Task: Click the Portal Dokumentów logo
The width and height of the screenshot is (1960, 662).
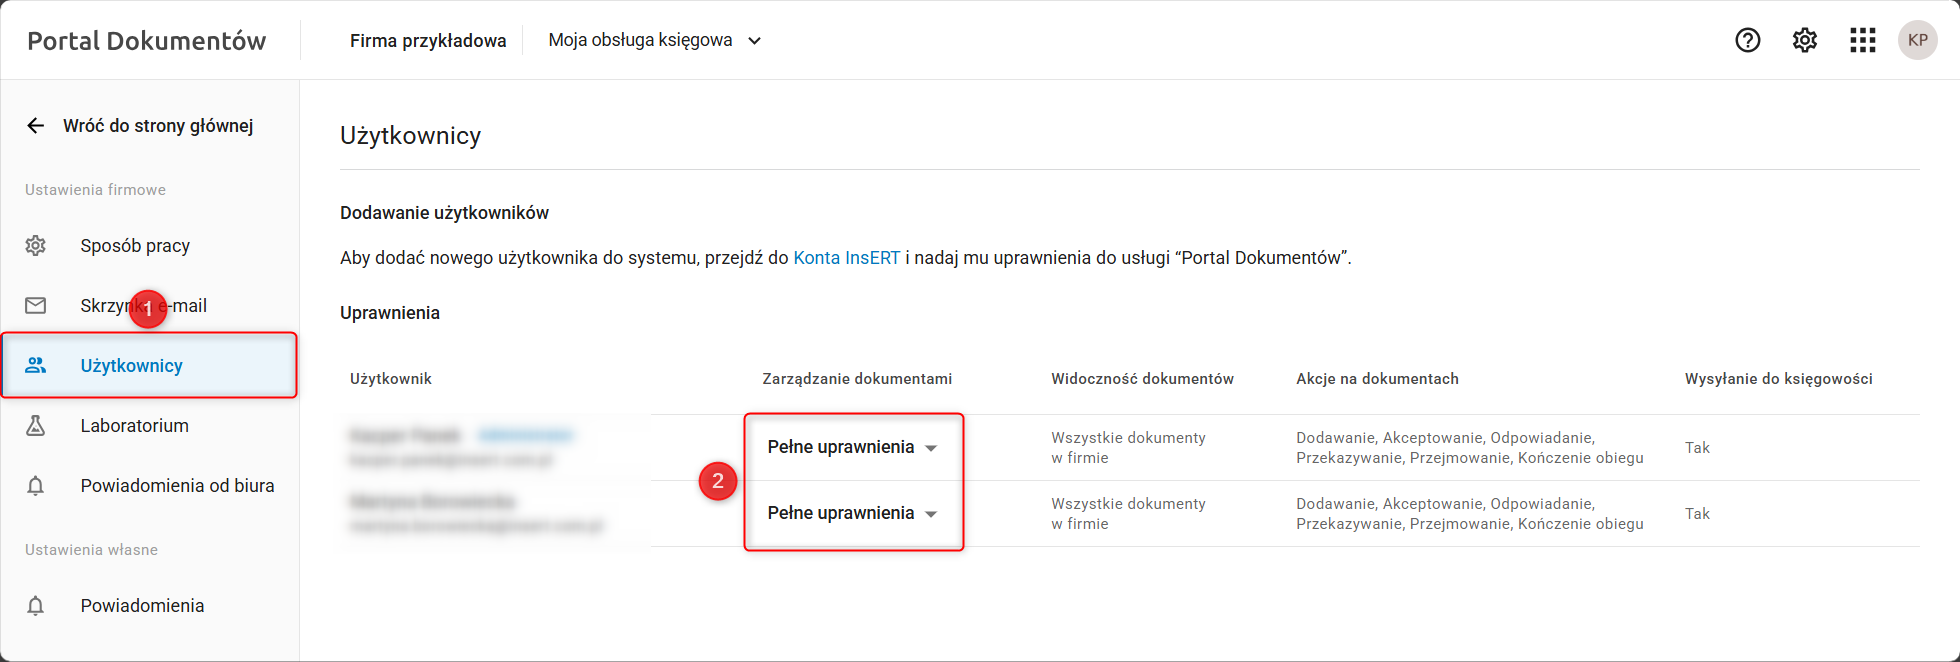Action: click(146, 40)
